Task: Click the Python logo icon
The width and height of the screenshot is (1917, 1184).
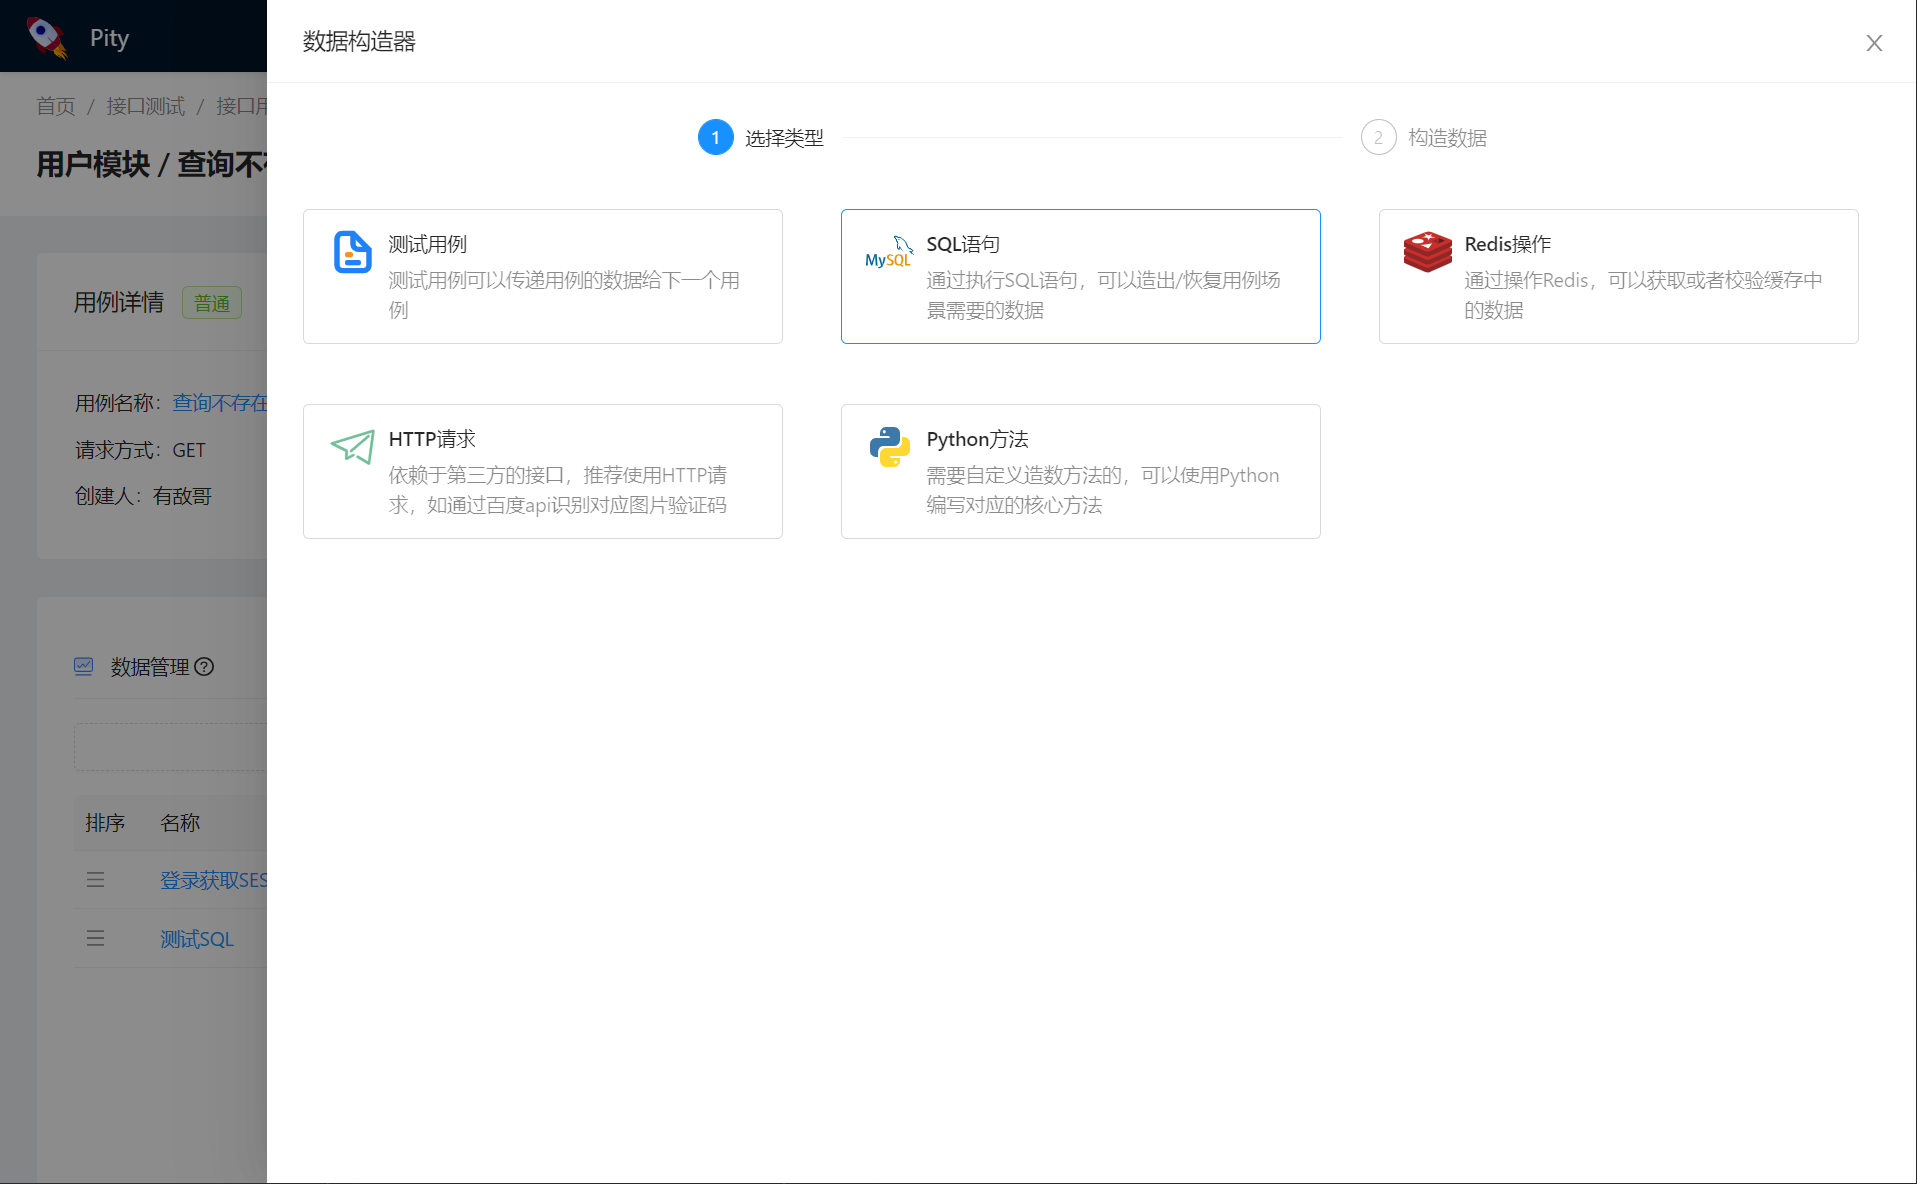Action: 889,447
